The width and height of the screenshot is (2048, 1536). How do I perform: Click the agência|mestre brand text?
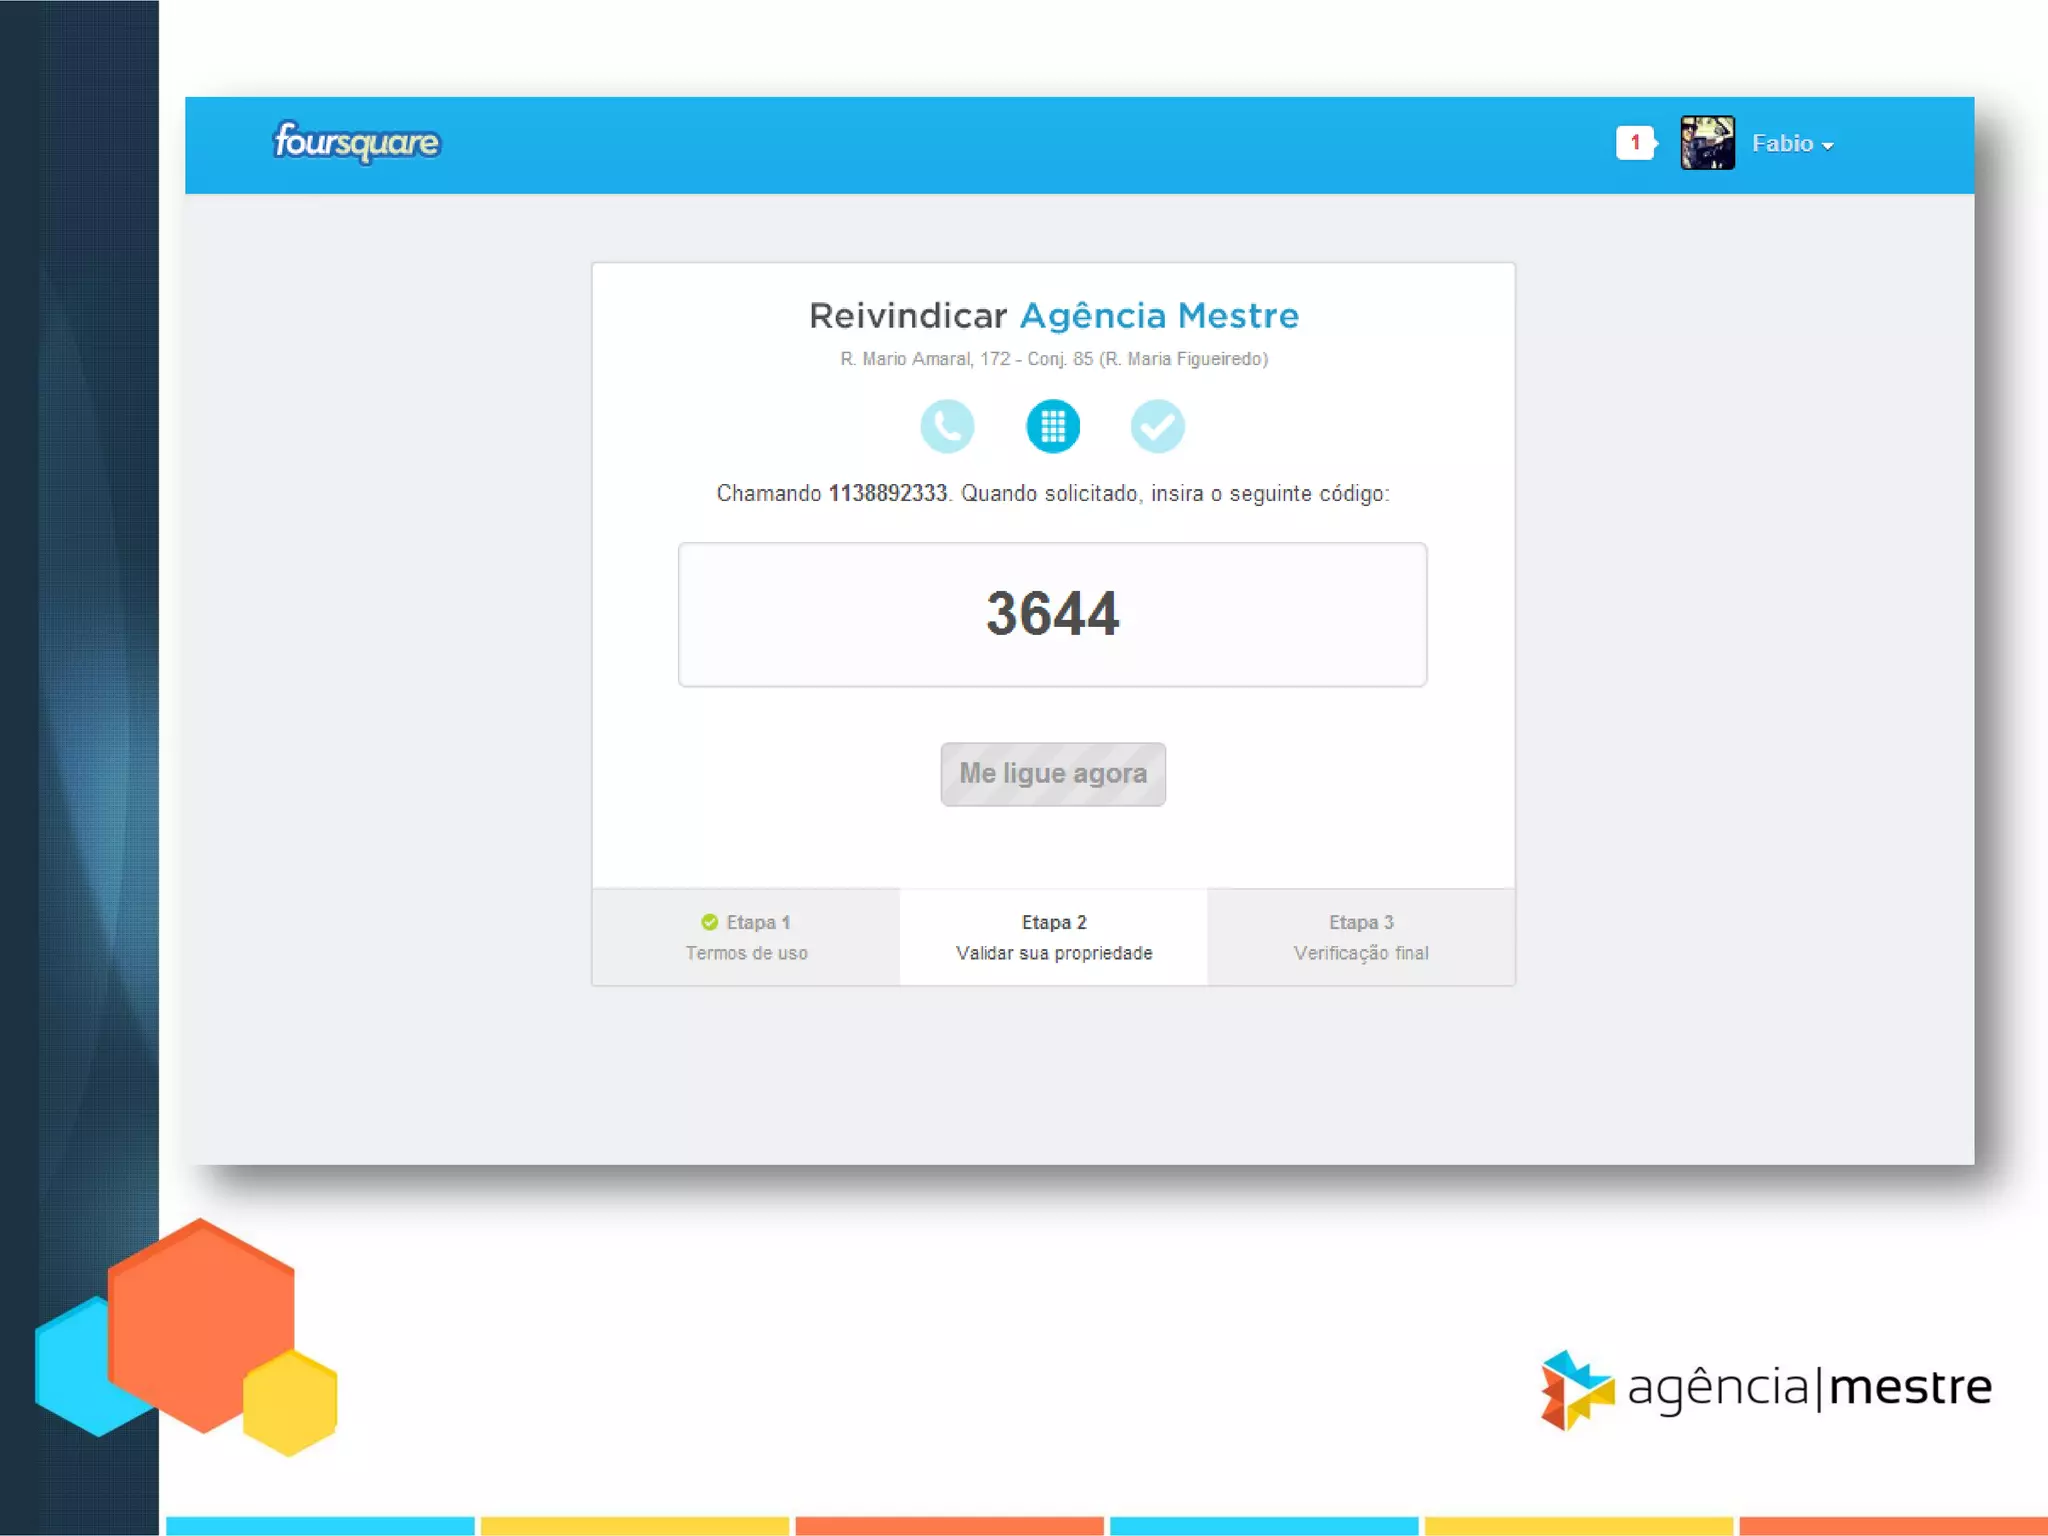pyautogui.click(x=1808, y=1387)
